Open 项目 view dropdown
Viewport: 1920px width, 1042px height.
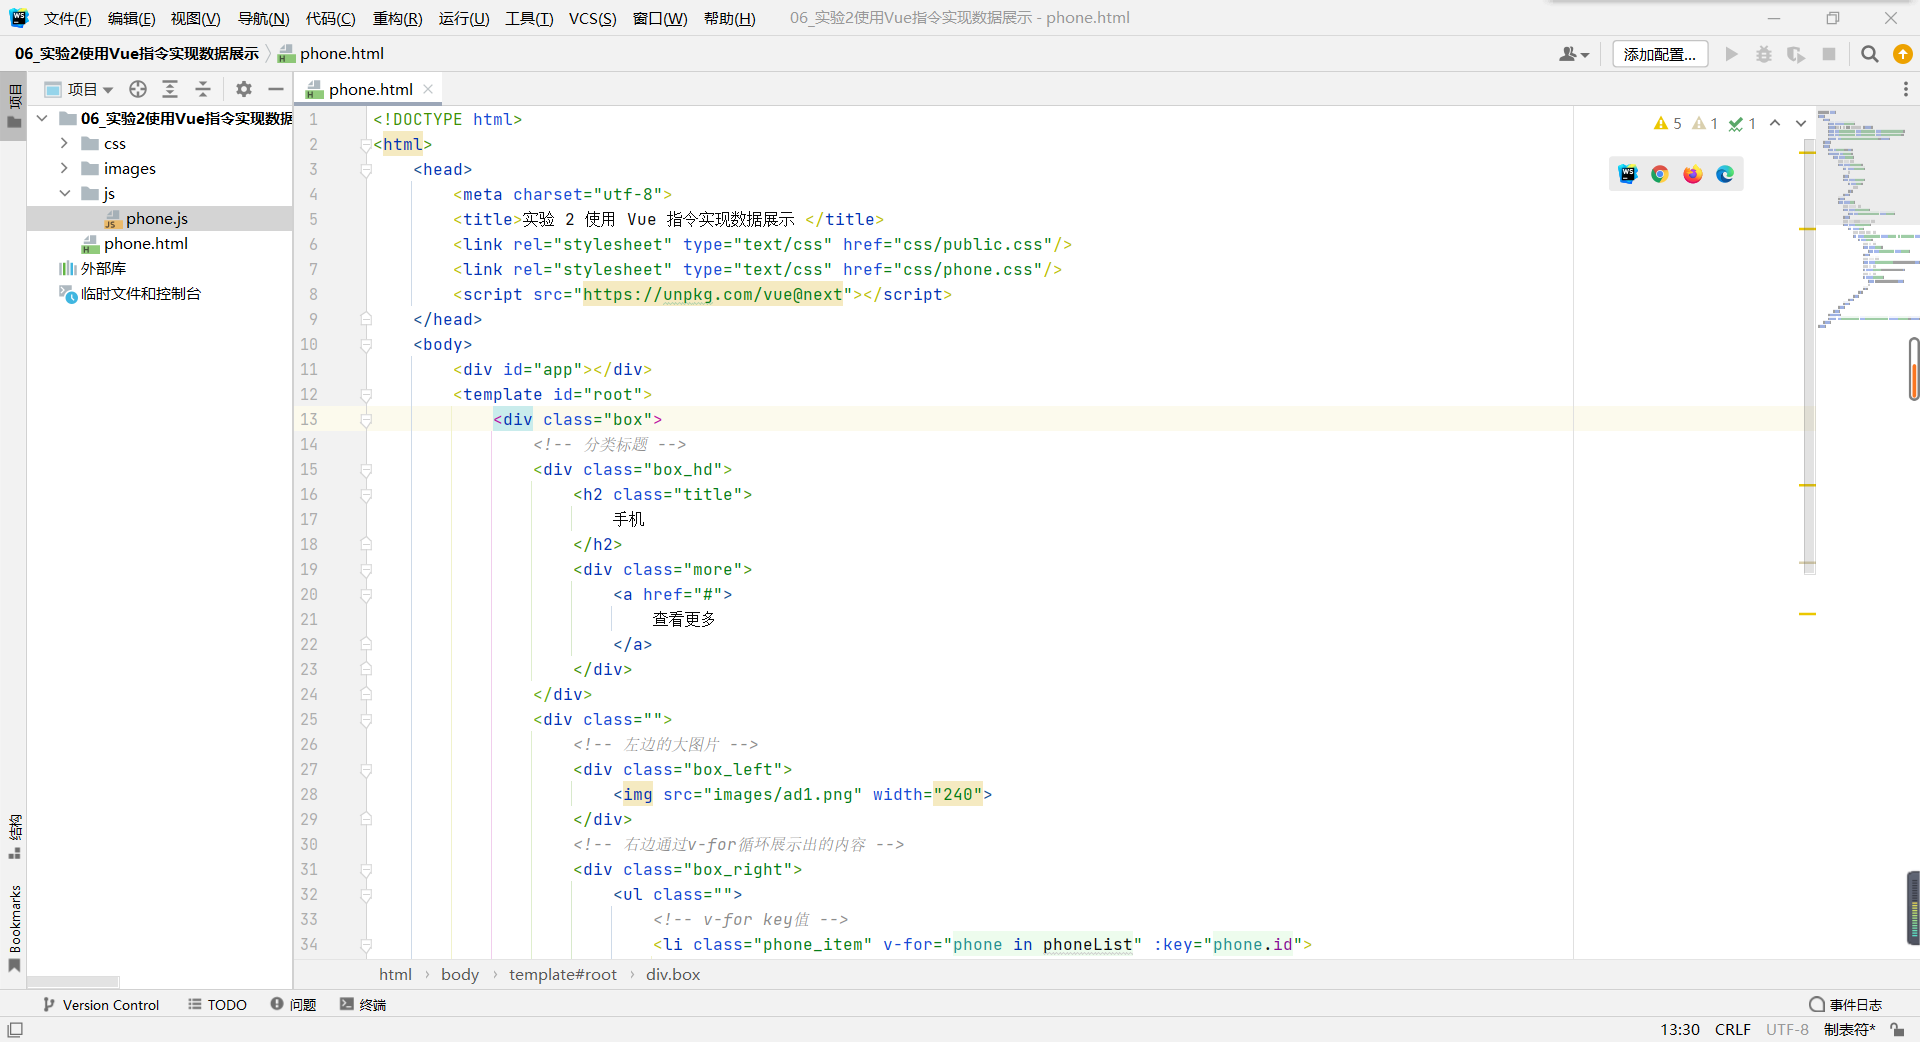(x=79, y=89)
